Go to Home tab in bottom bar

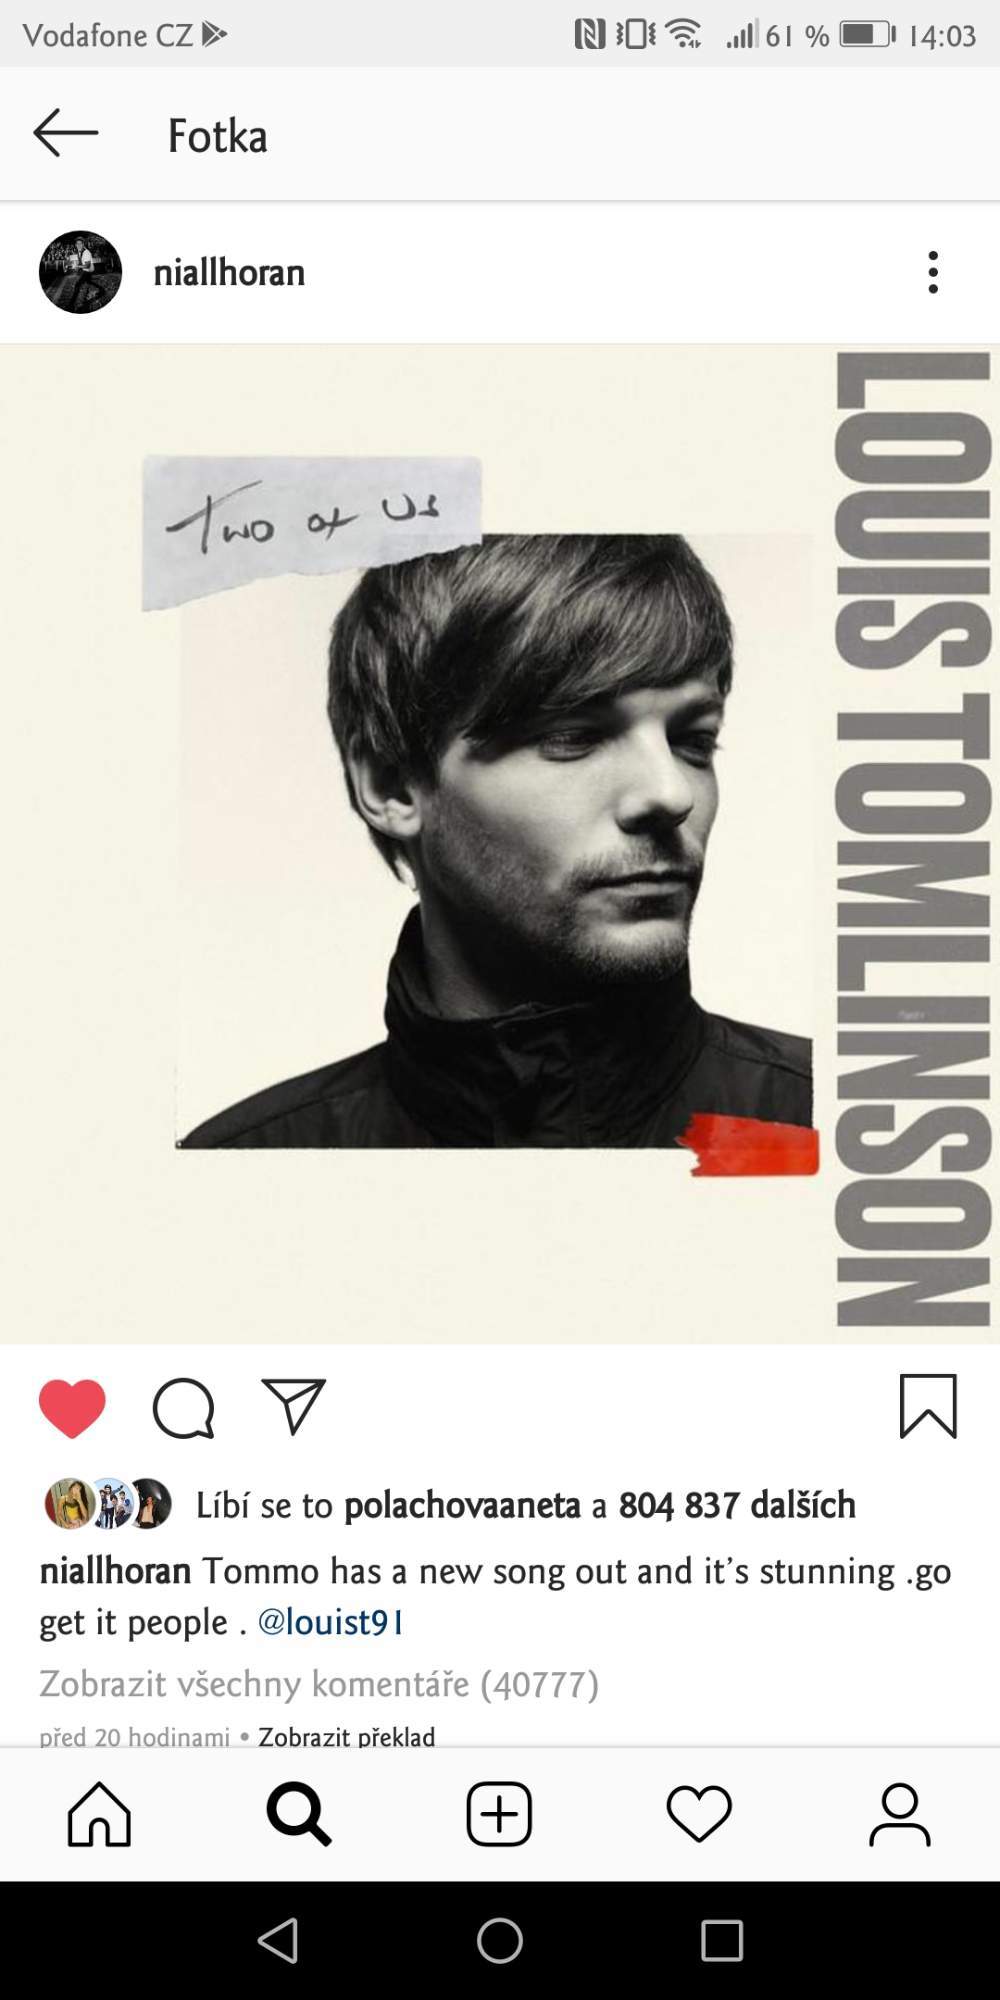click(x=99, y=1814)
